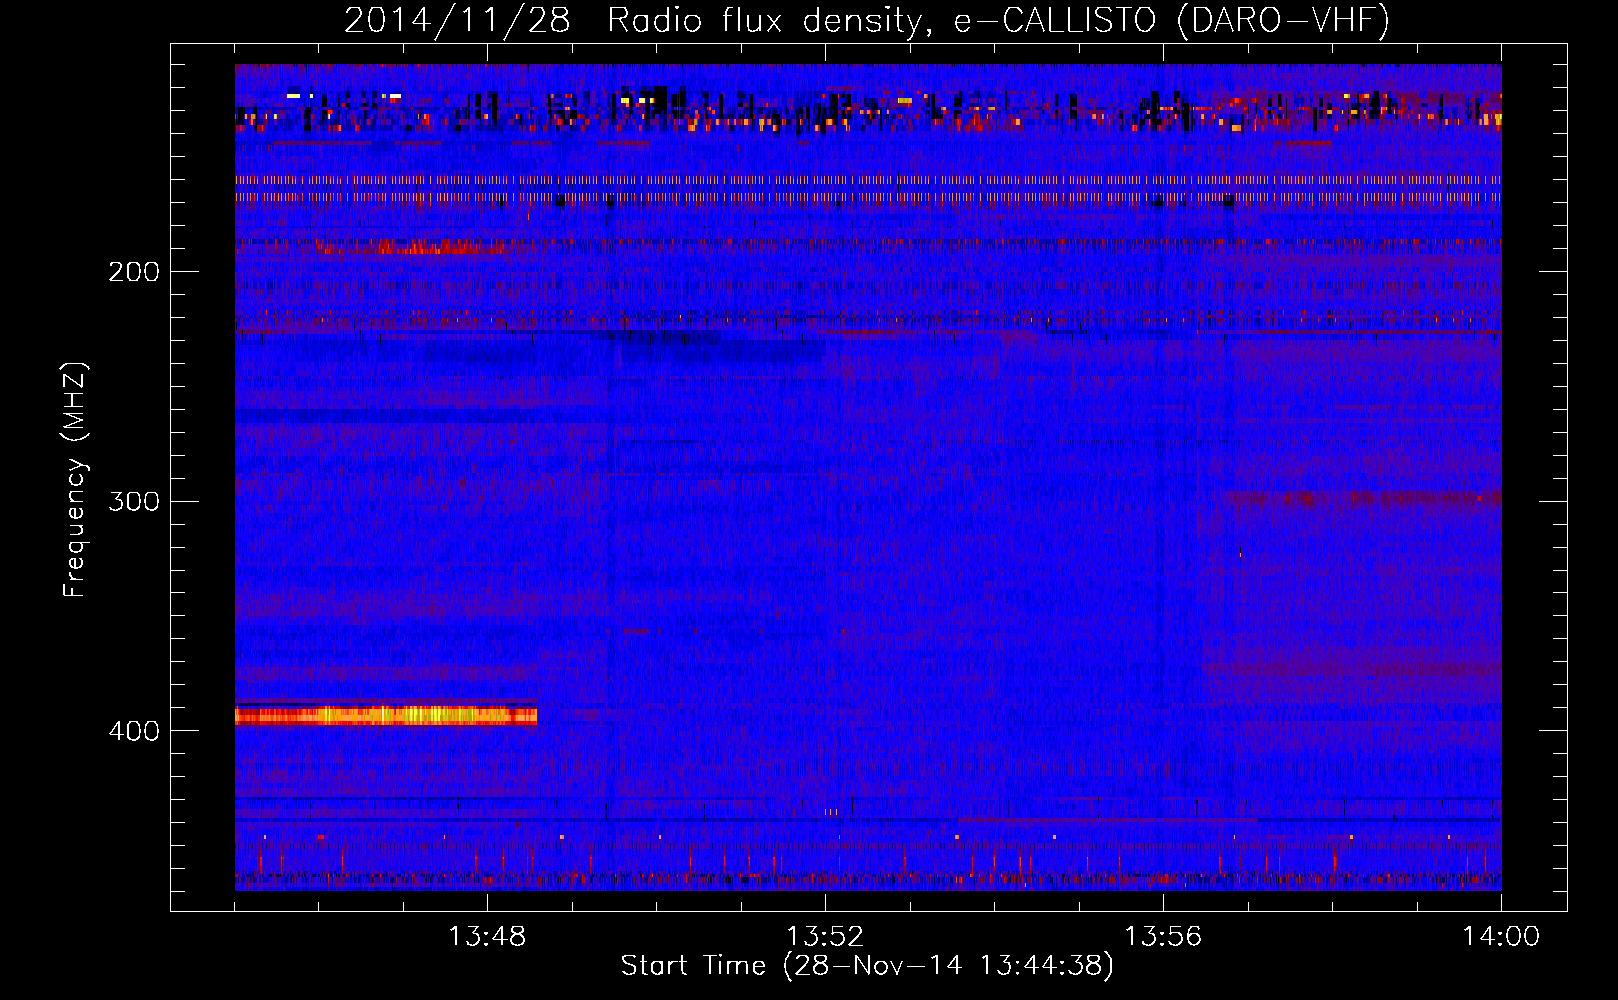Click the 13:56 time tick label

1163,937
